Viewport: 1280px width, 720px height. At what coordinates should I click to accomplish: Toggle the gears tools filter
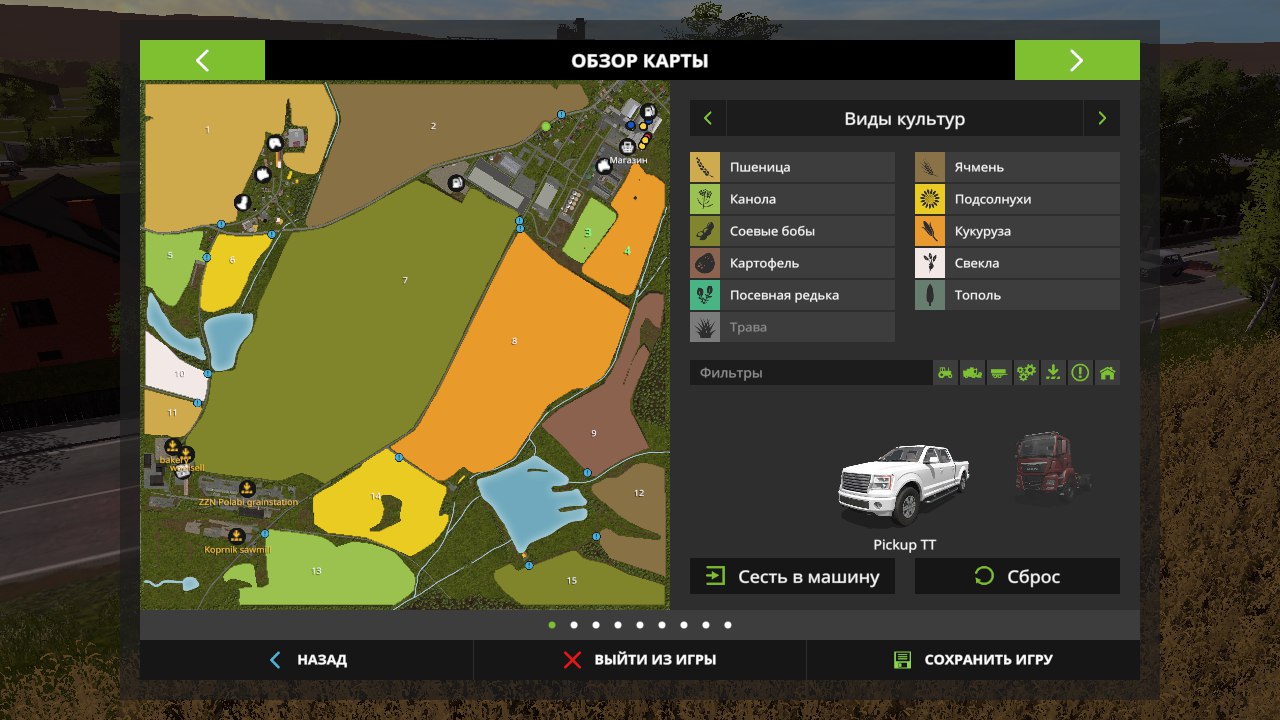1026,373
